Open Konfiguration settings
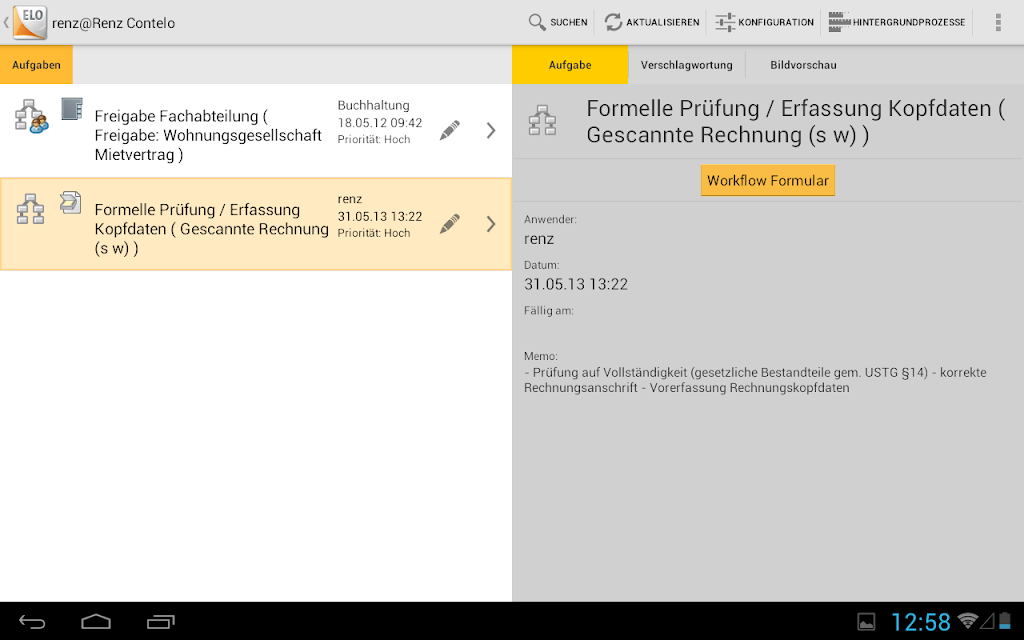Viewport: 1024px width, 640px height. [765, 22]
